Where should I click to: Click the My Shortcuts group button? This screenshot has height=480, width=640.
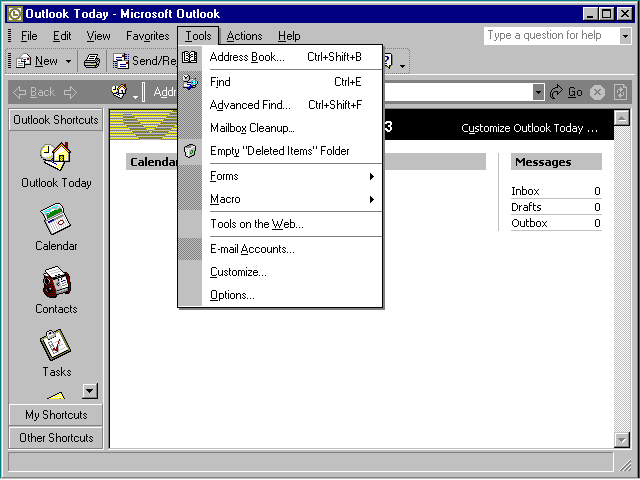tap(56, 415)
